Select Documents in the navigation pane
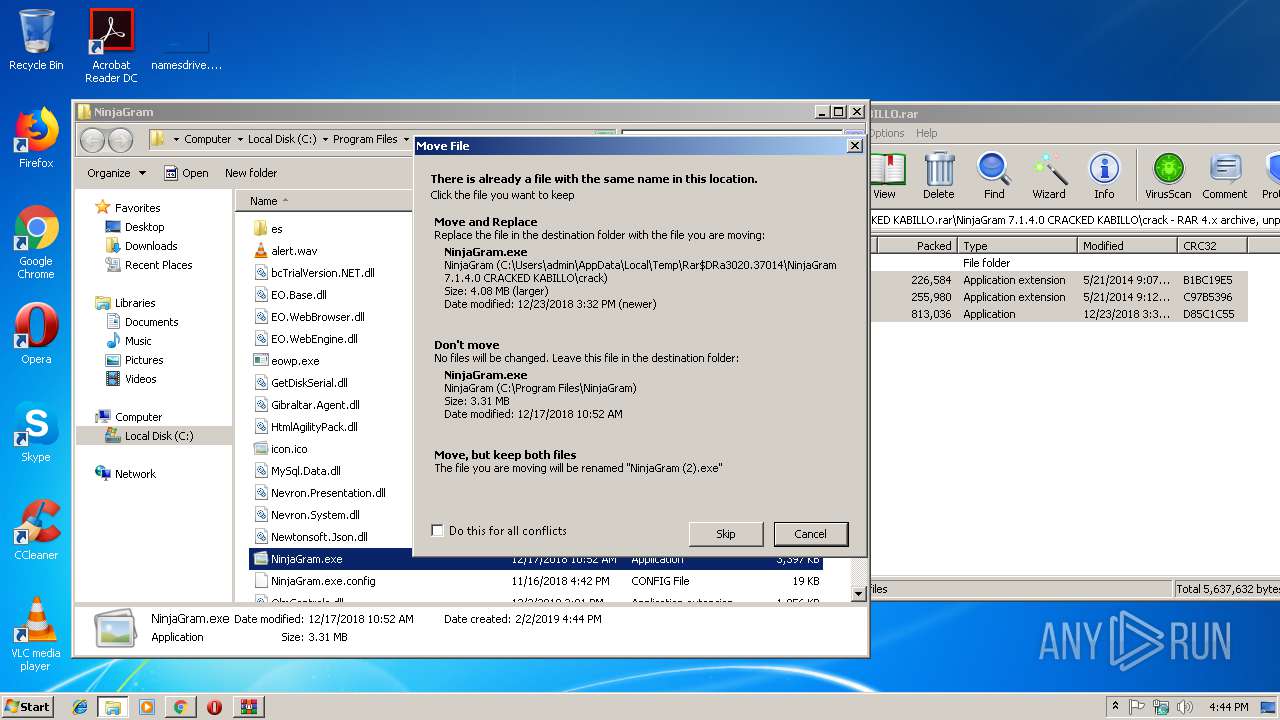The height and width of the screenshot is (720, 1280). pyautogui.click(x=151, y=322)
